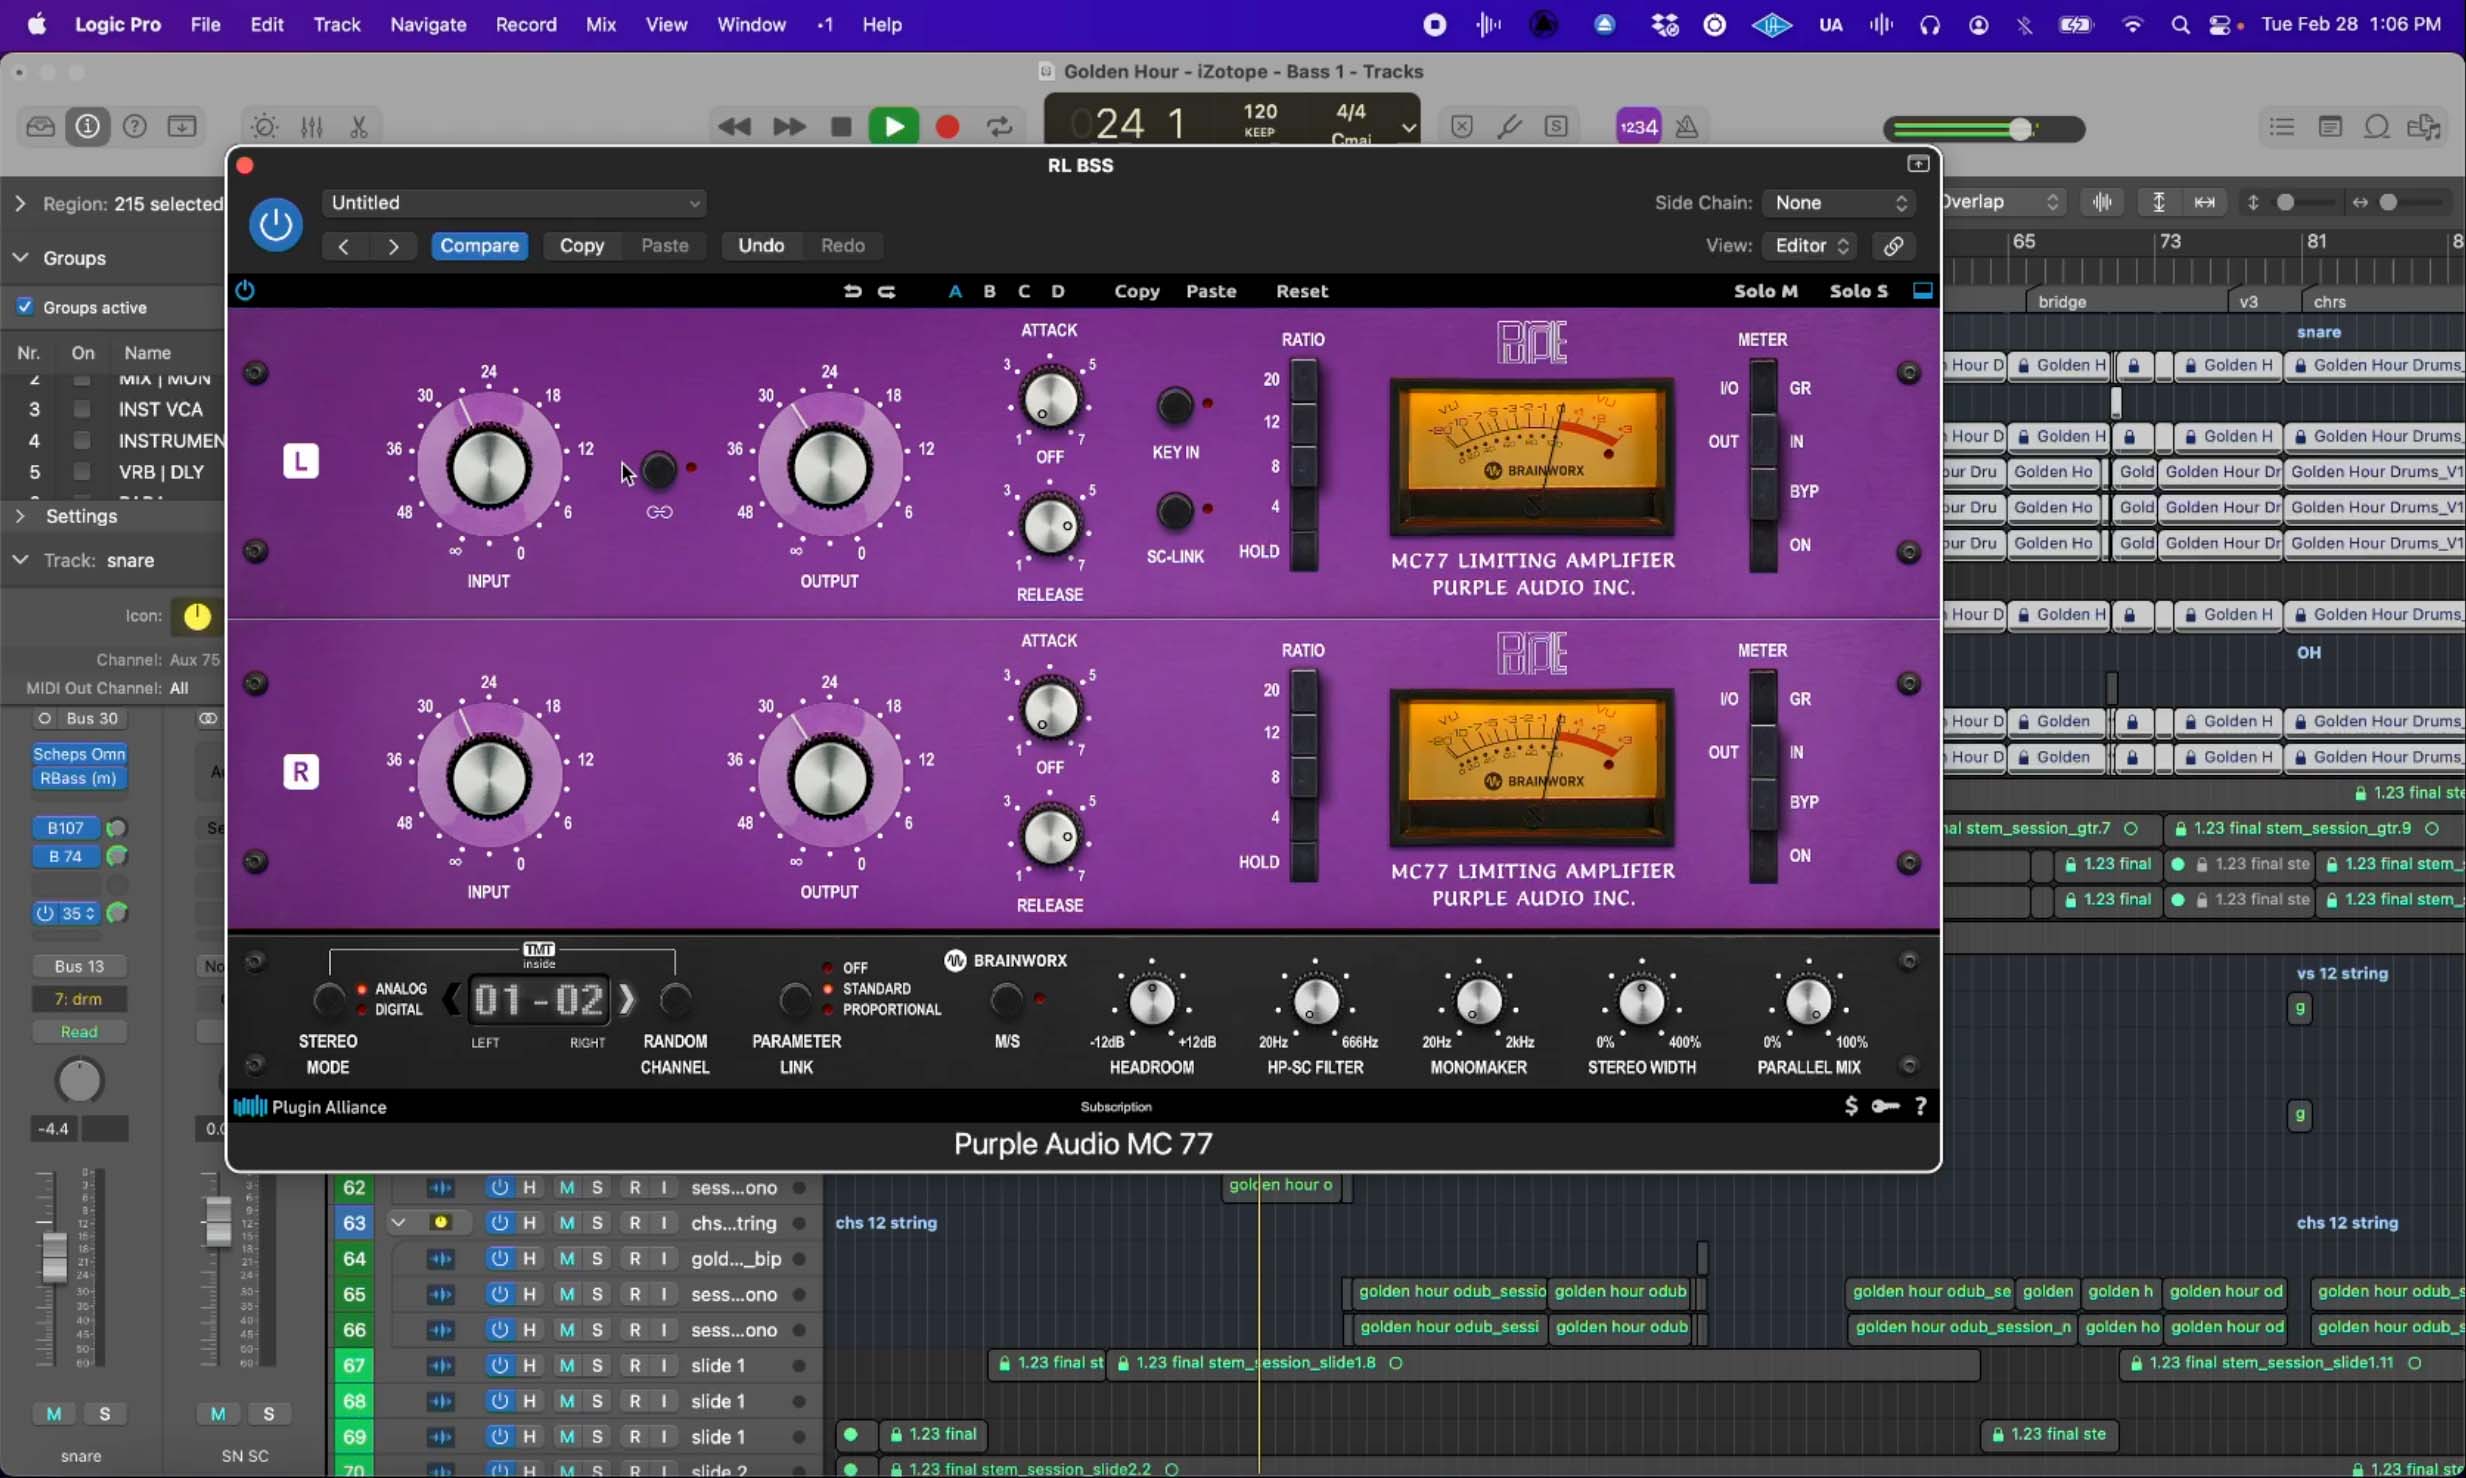This screenshot has width=2466, height=1478.
Task: Open the Side Chain None dropdown
Action: (1839, 203)
